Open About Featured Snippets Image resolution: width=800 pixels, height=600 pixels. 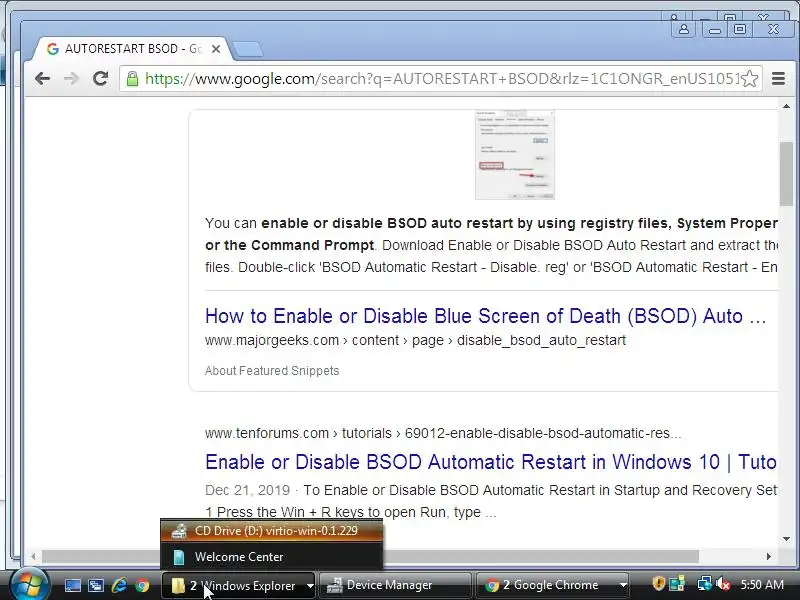(x=272, y=371)
